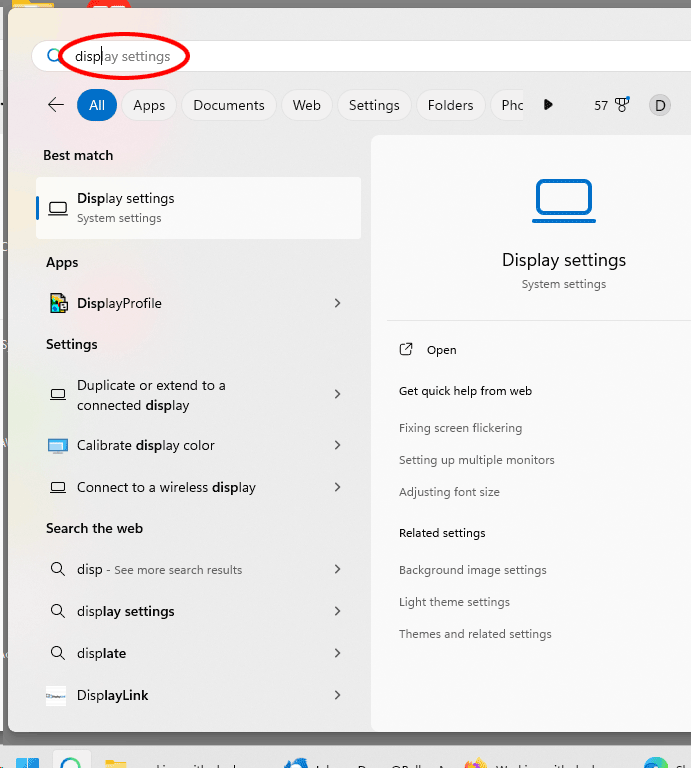
Task: Open 'disp - See more search results'
Action: [x=198, y=569]
